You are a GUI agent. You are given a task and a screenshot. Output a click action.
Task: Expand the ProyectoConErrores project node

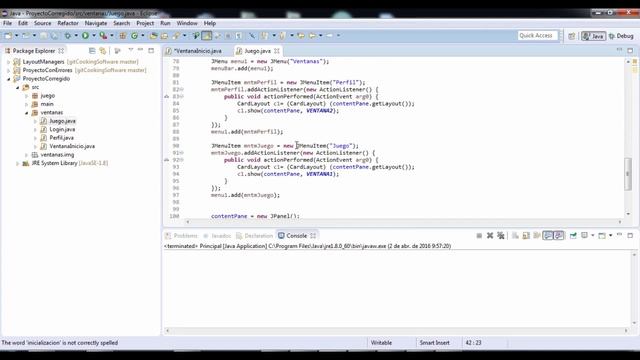point(9,70)
